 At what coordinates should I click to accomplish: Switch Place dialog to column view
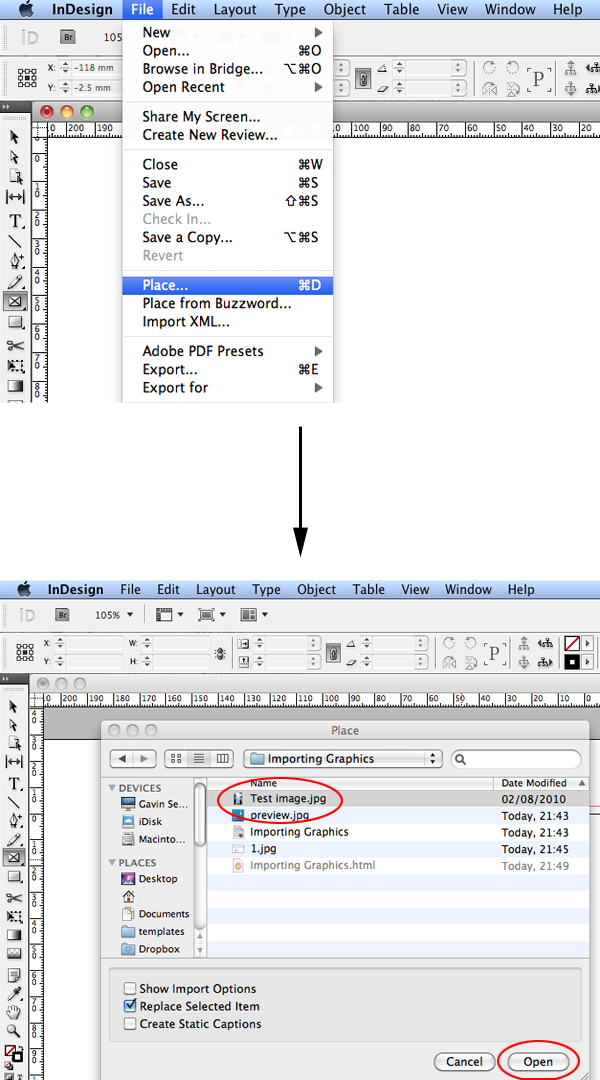pyautogui.click(x=222, y=758)
